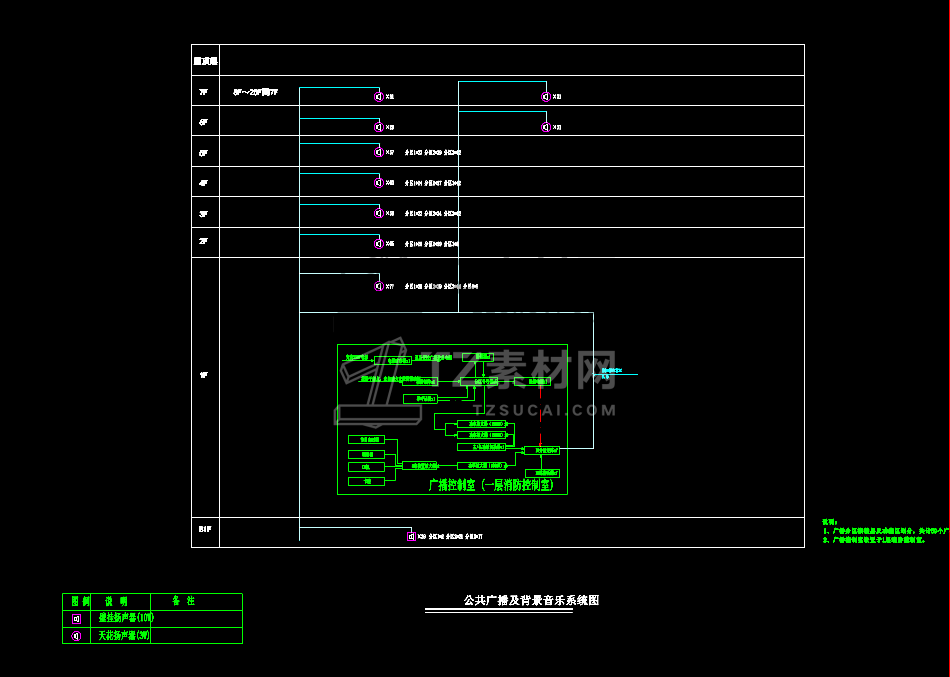Pick the top-left equipment box in control room
Viewport: 950px width, 677px height.
pos(393,361)
